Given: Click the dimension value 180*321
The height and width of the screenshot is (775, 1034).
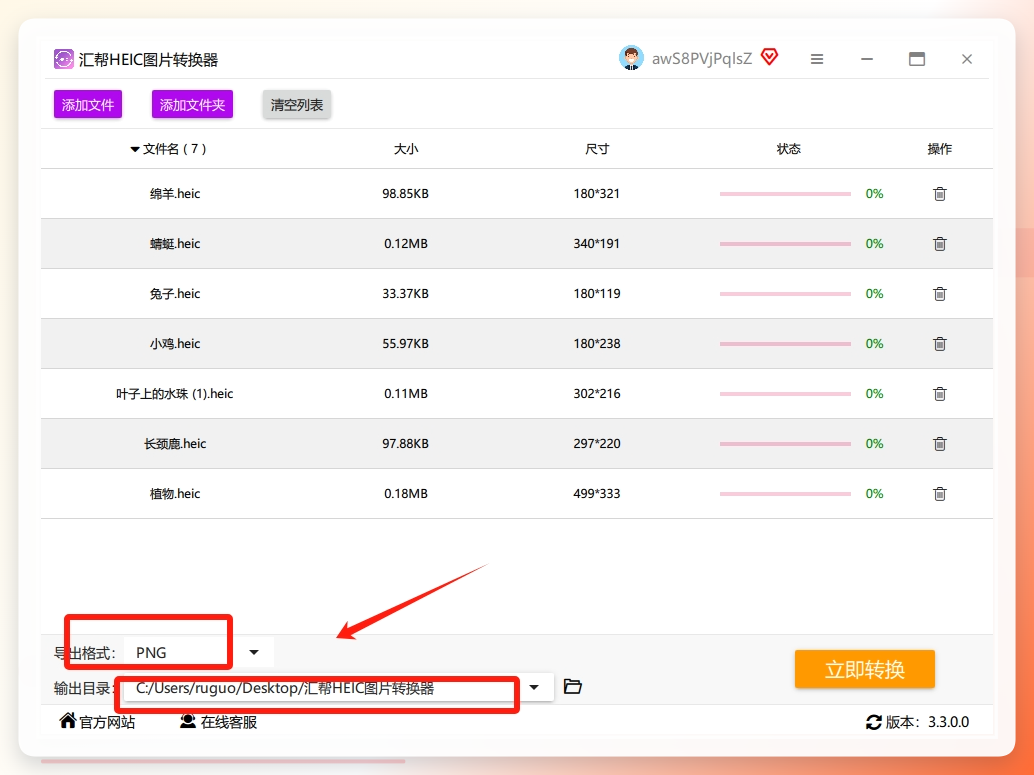Looking at the screenshot, I should pos(597,194).
